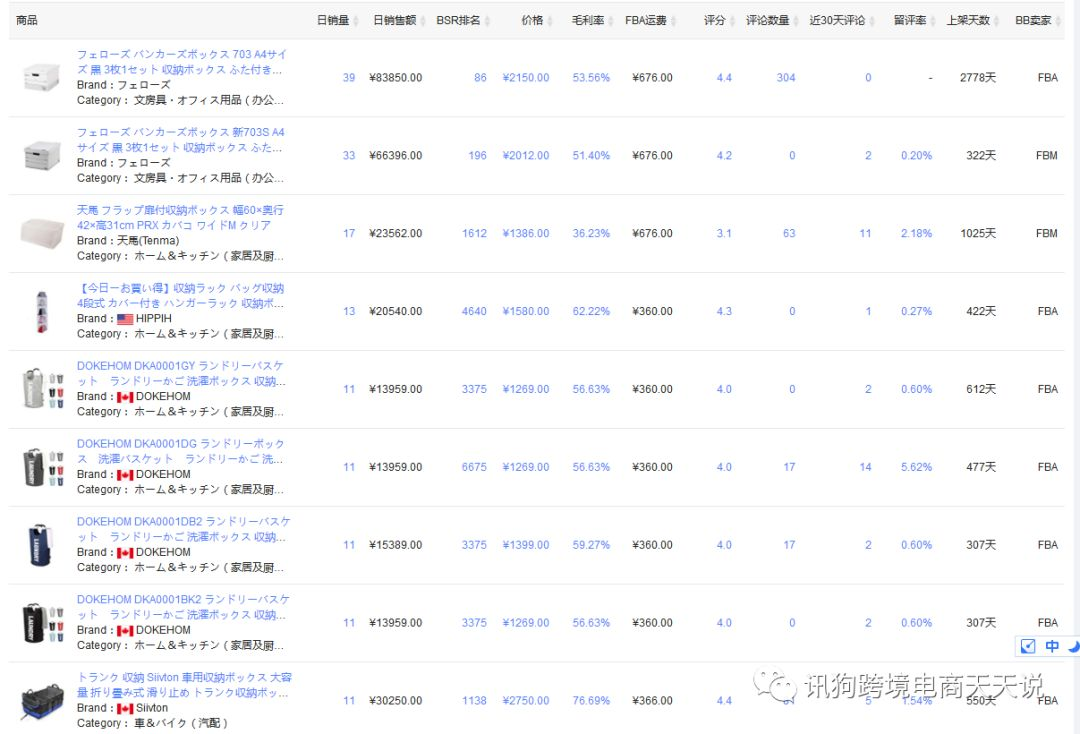Click the BSR rank value 6675

(474, 467)
